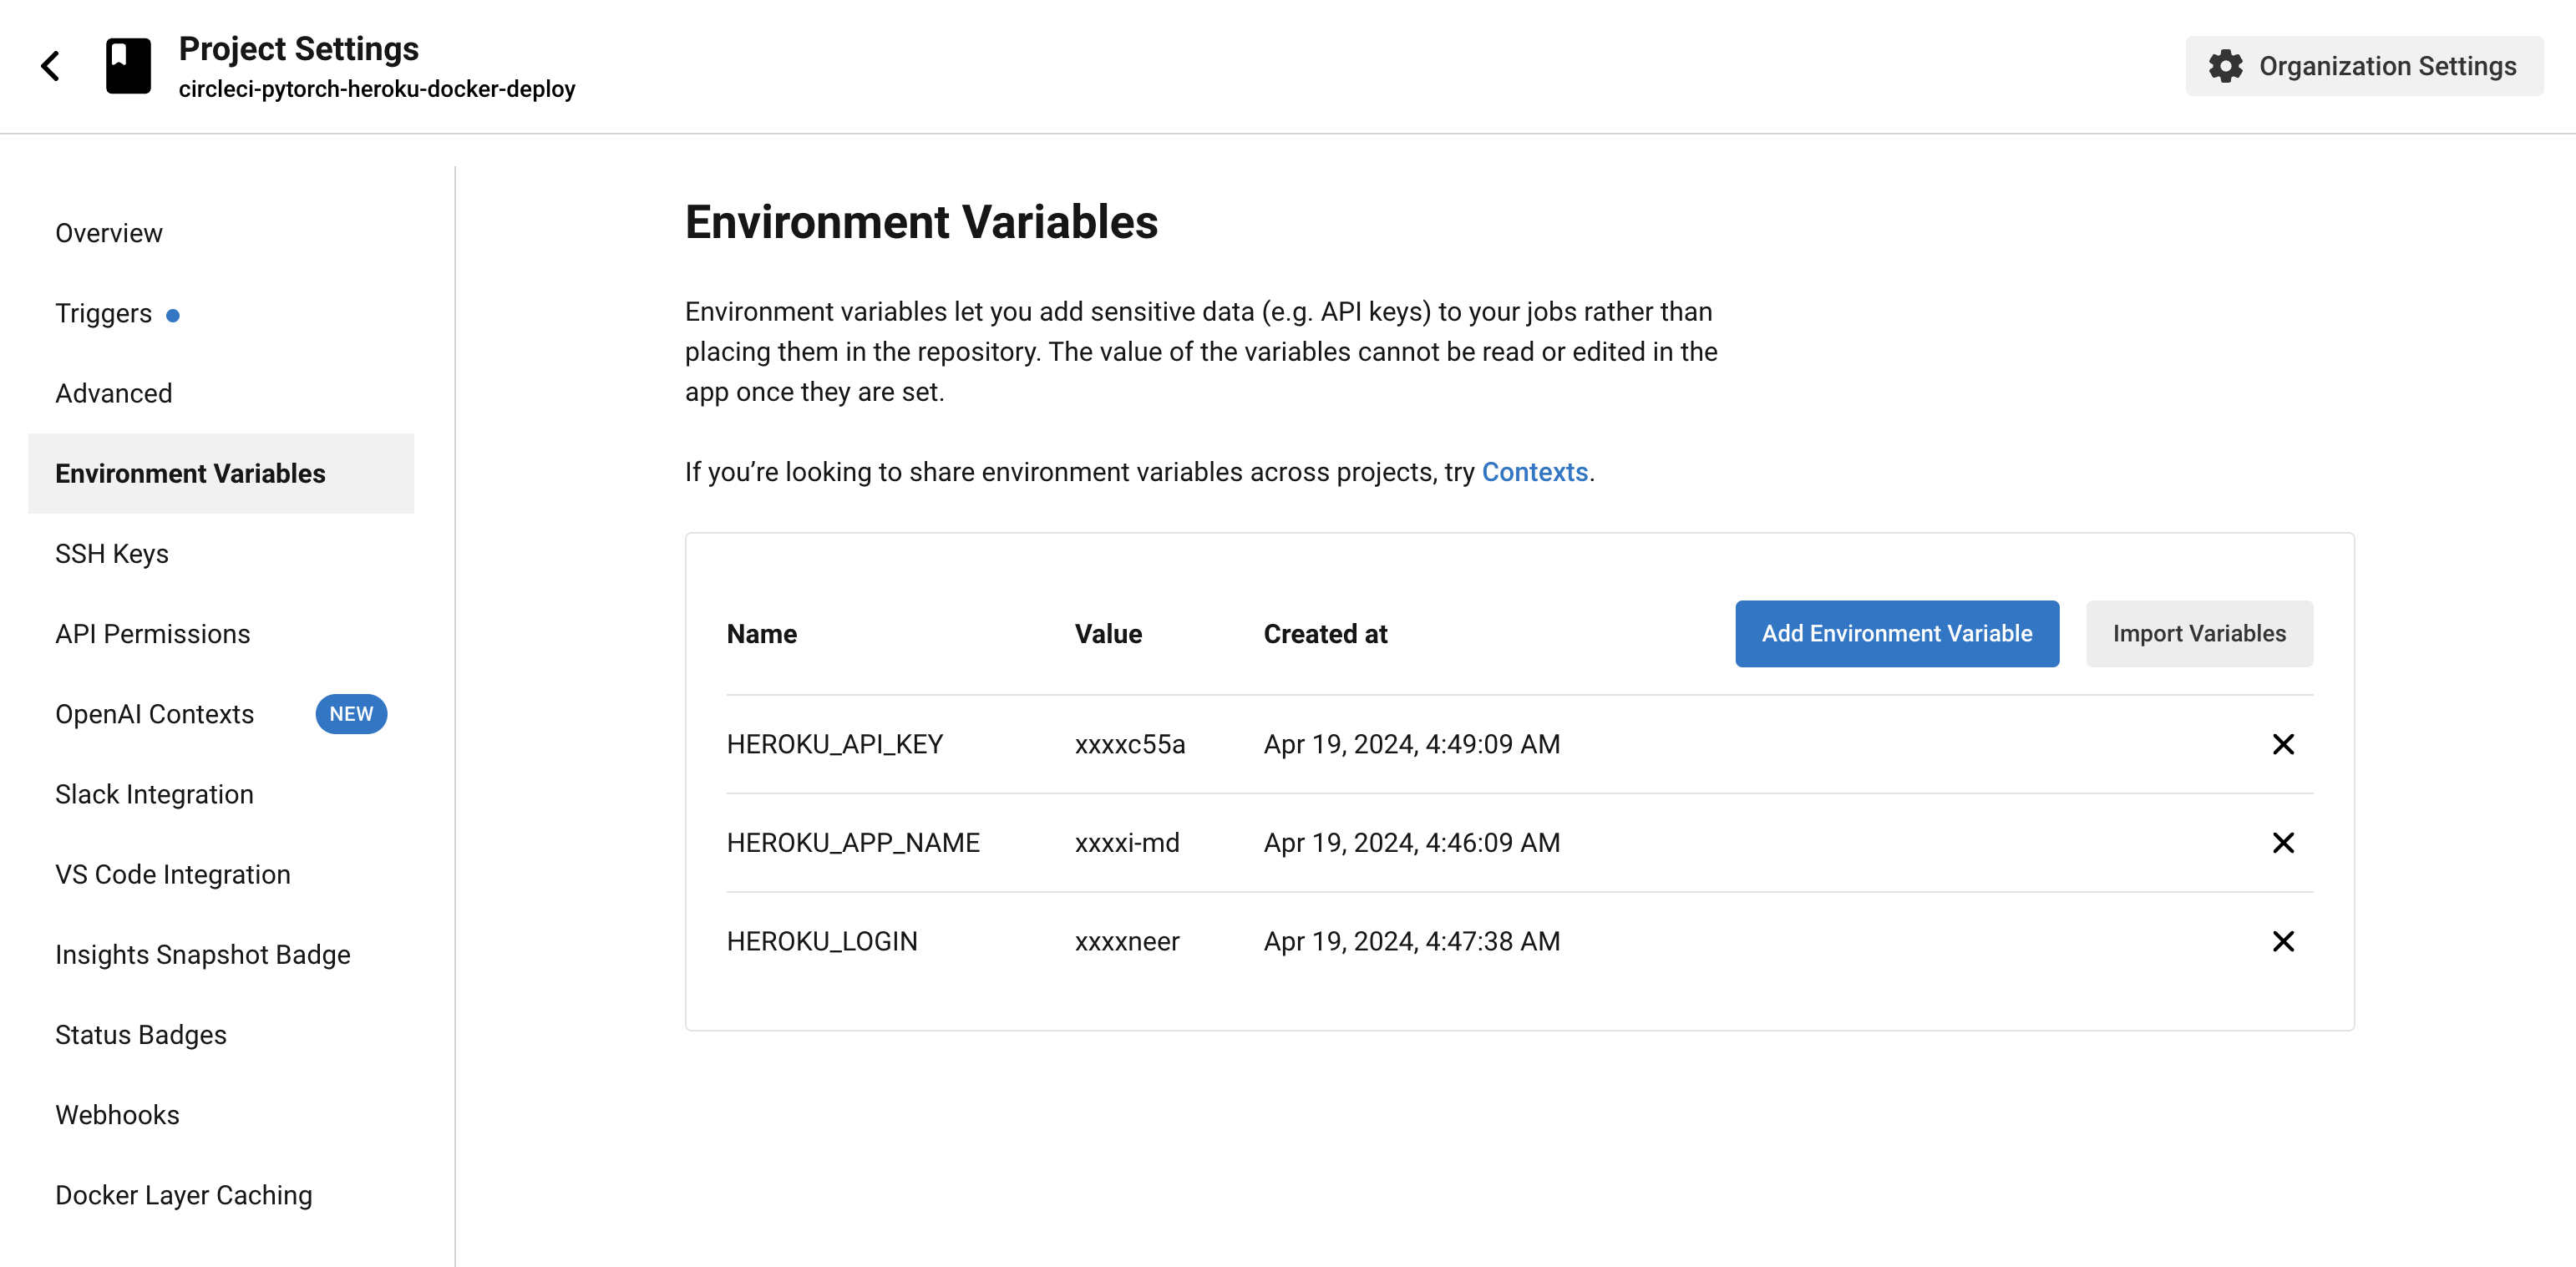View Slack Integration settings

click(154, 794)
